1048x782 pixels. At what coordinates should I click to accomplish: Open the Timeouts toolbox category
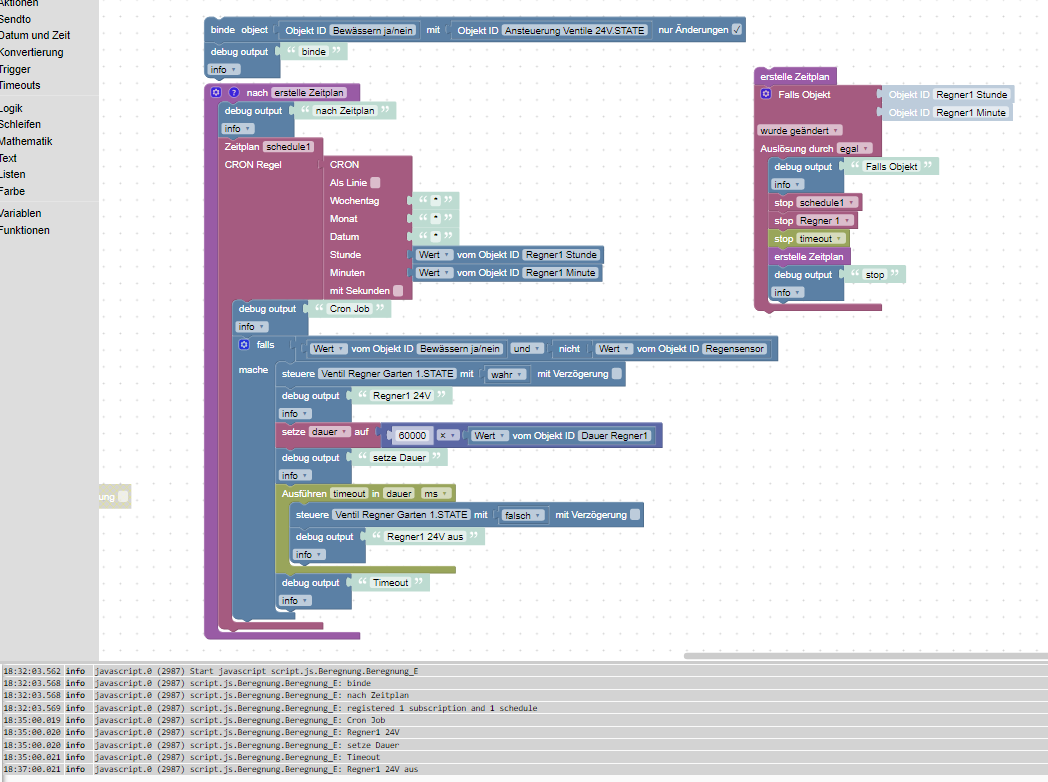click(20, 86)
